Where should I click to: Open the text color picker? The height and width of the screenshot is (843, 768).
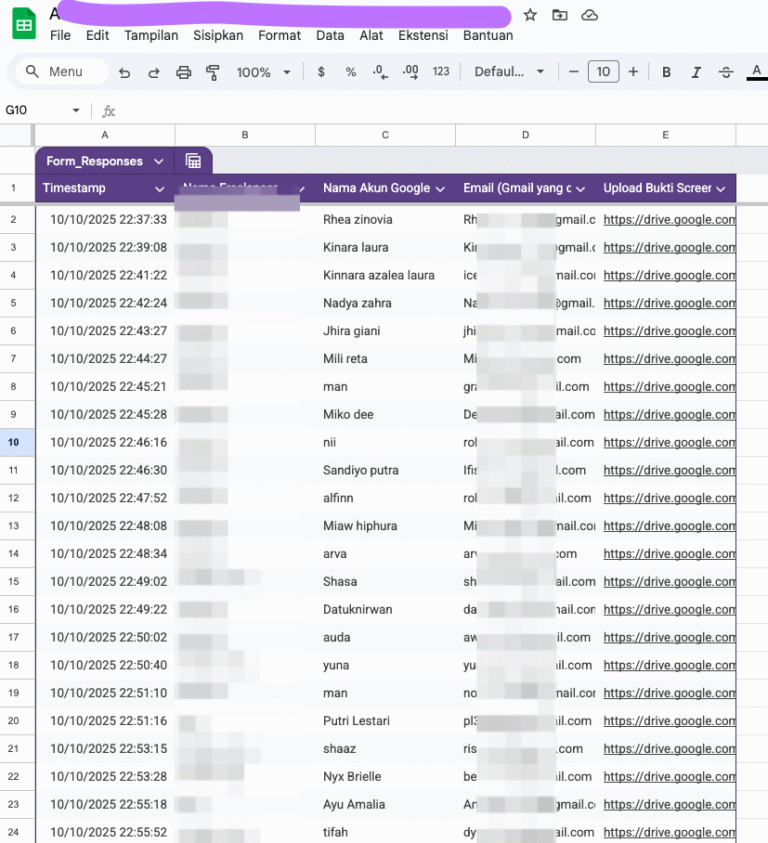(x=756, y=72)
